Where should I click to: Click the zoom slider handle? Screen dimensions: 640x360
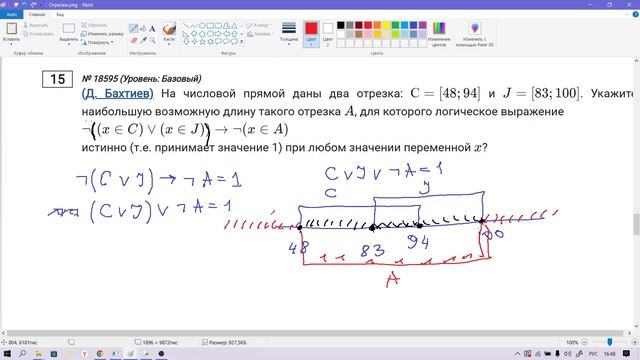(x=610, y=342)
